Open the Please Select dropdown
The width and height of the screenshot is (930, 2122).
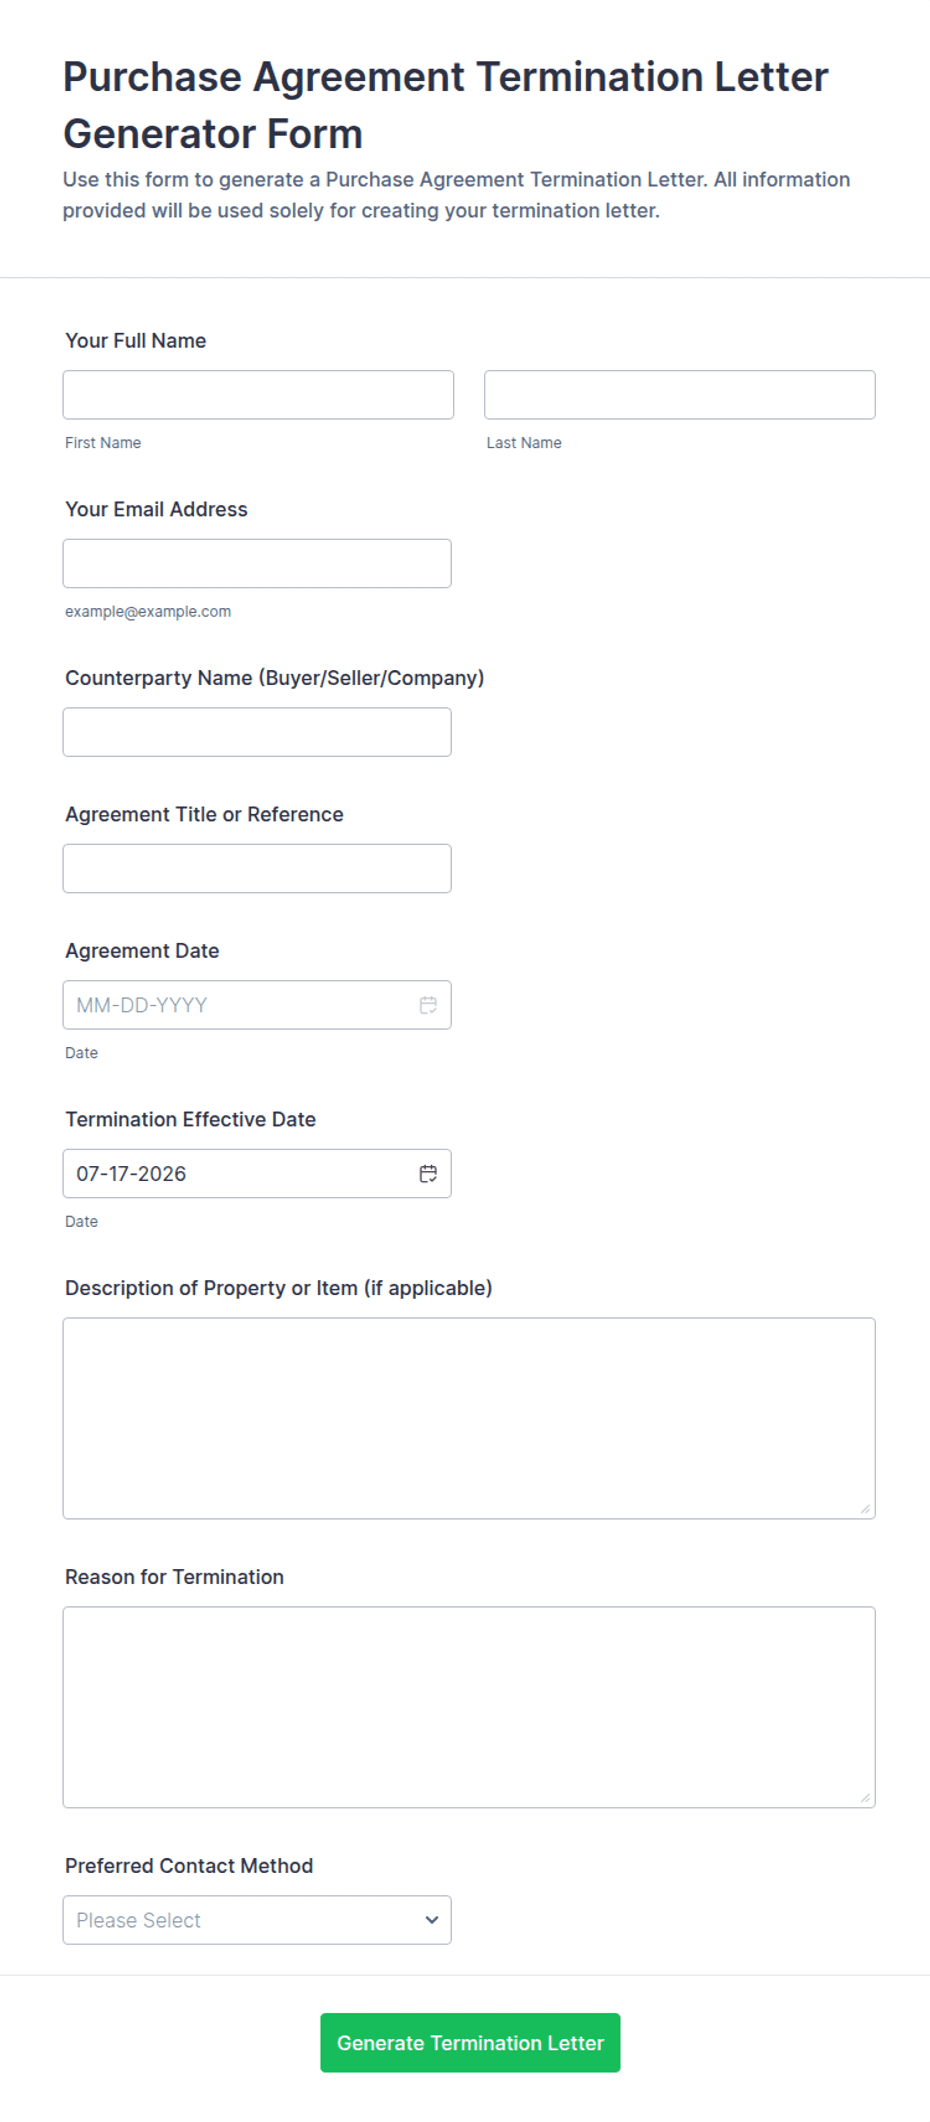pos(257,1920)
